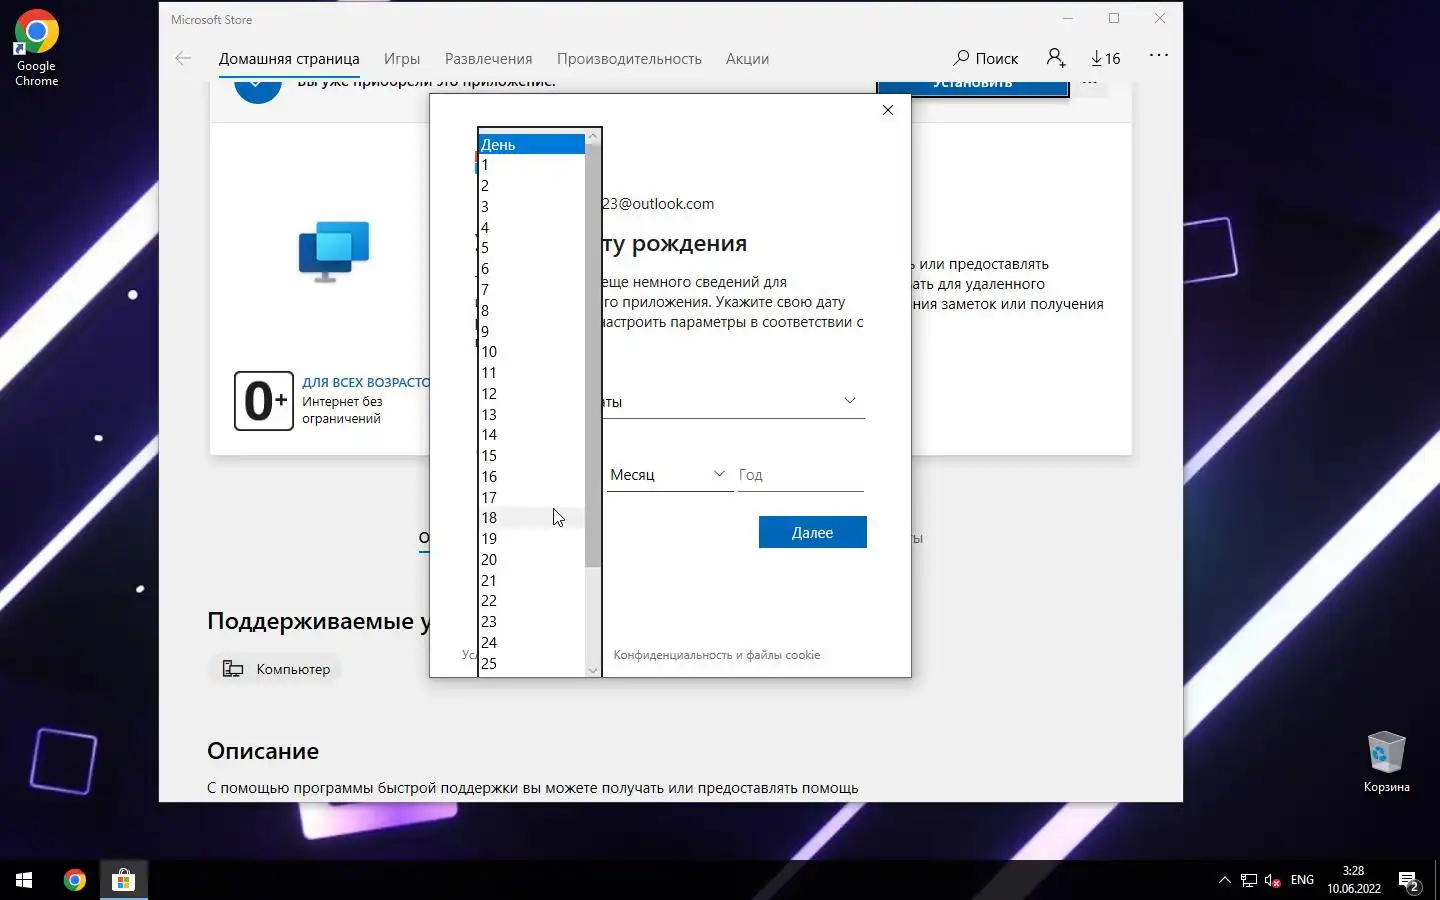Maximize the Microsoft Store window

coord(1114,19)
